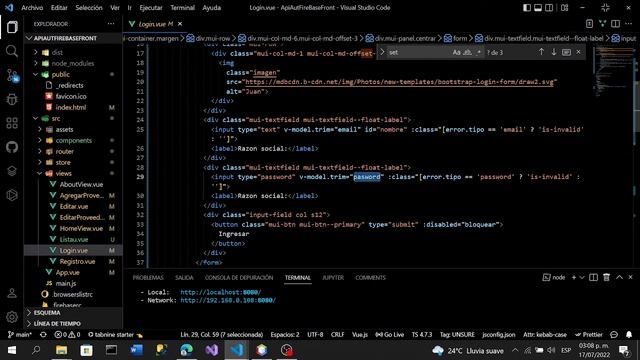Switch to the SALIDA panel tab
This screenshot has width=640, height=360.
(x=184, y=278)
